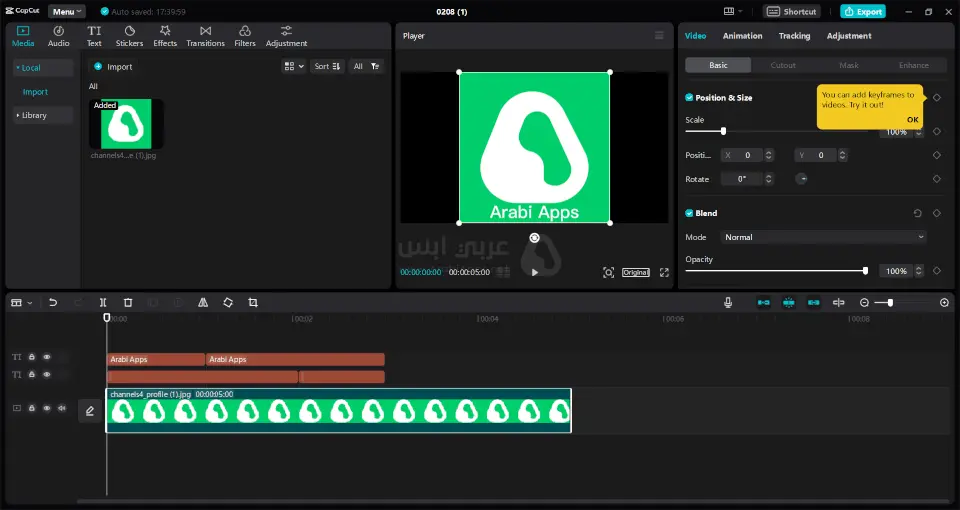Open the Menu dropdown in title bar
The width and height of the screenshot is (960, 510).
66,12
